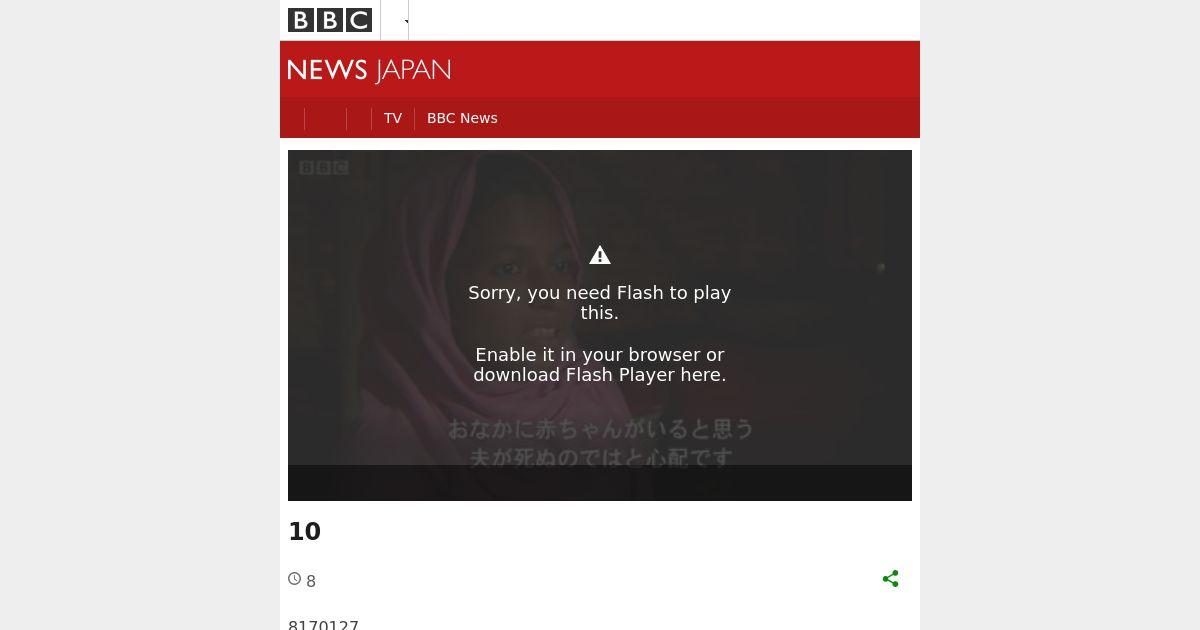Click the clock timestamp icon

click(295, 579)
